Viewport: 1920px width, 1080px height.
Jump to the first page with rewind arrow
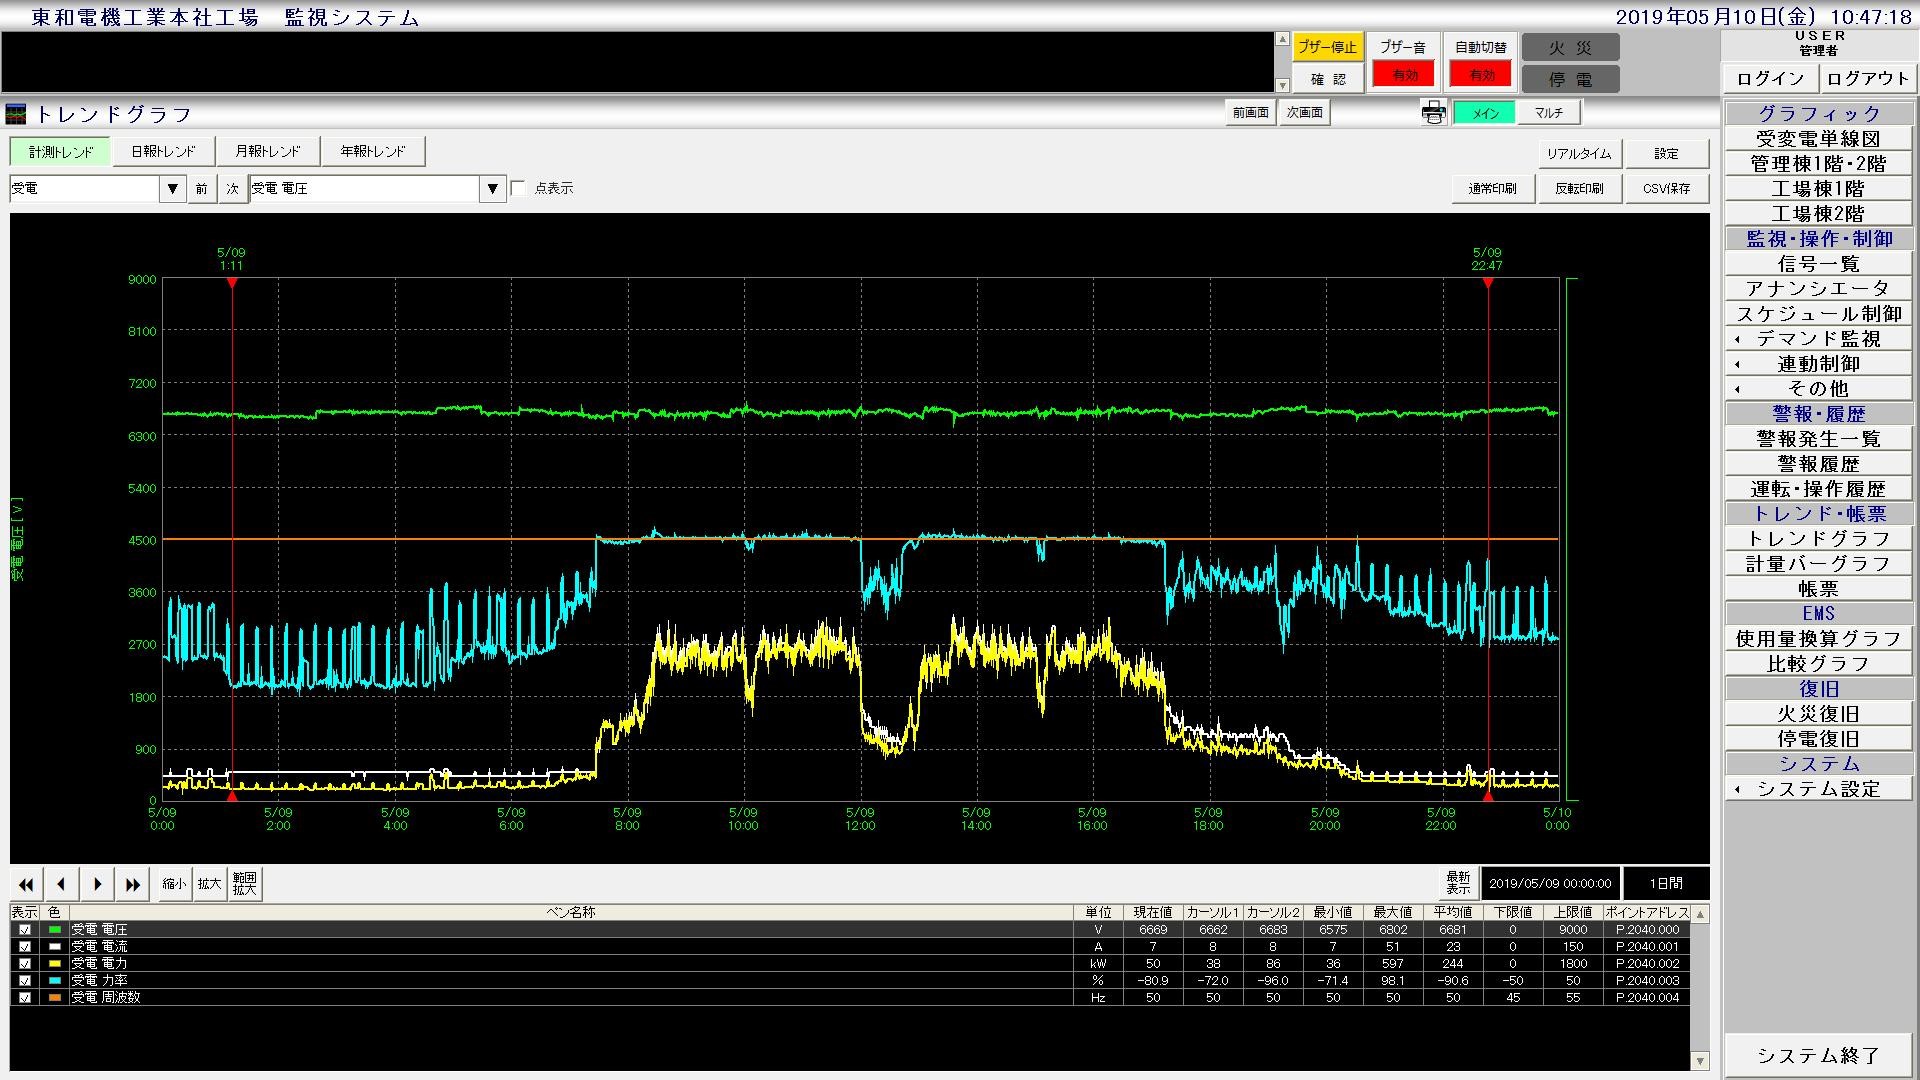coord(26,884)
